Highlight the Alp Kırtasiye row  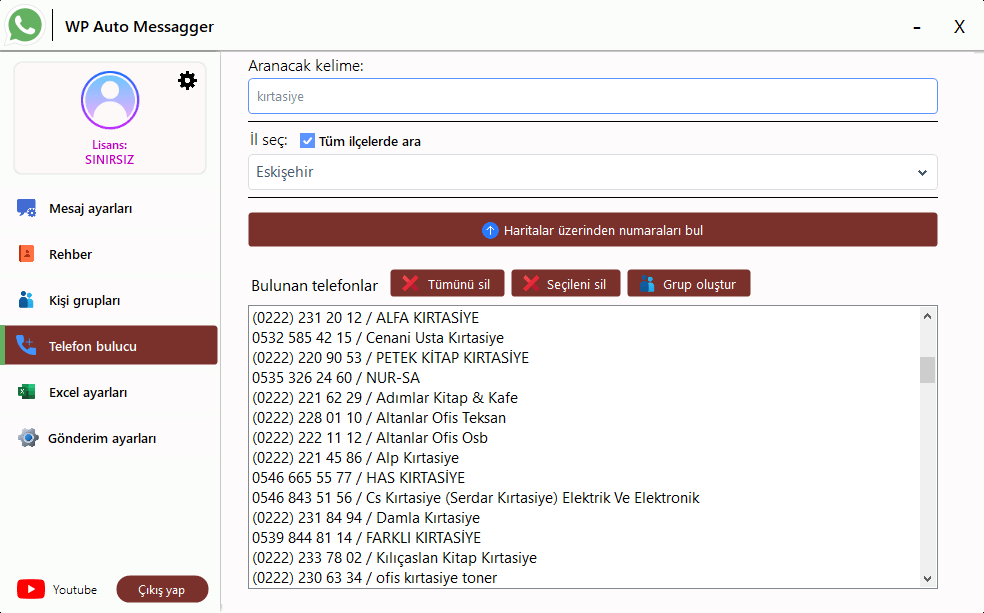(x=584, y=458)
